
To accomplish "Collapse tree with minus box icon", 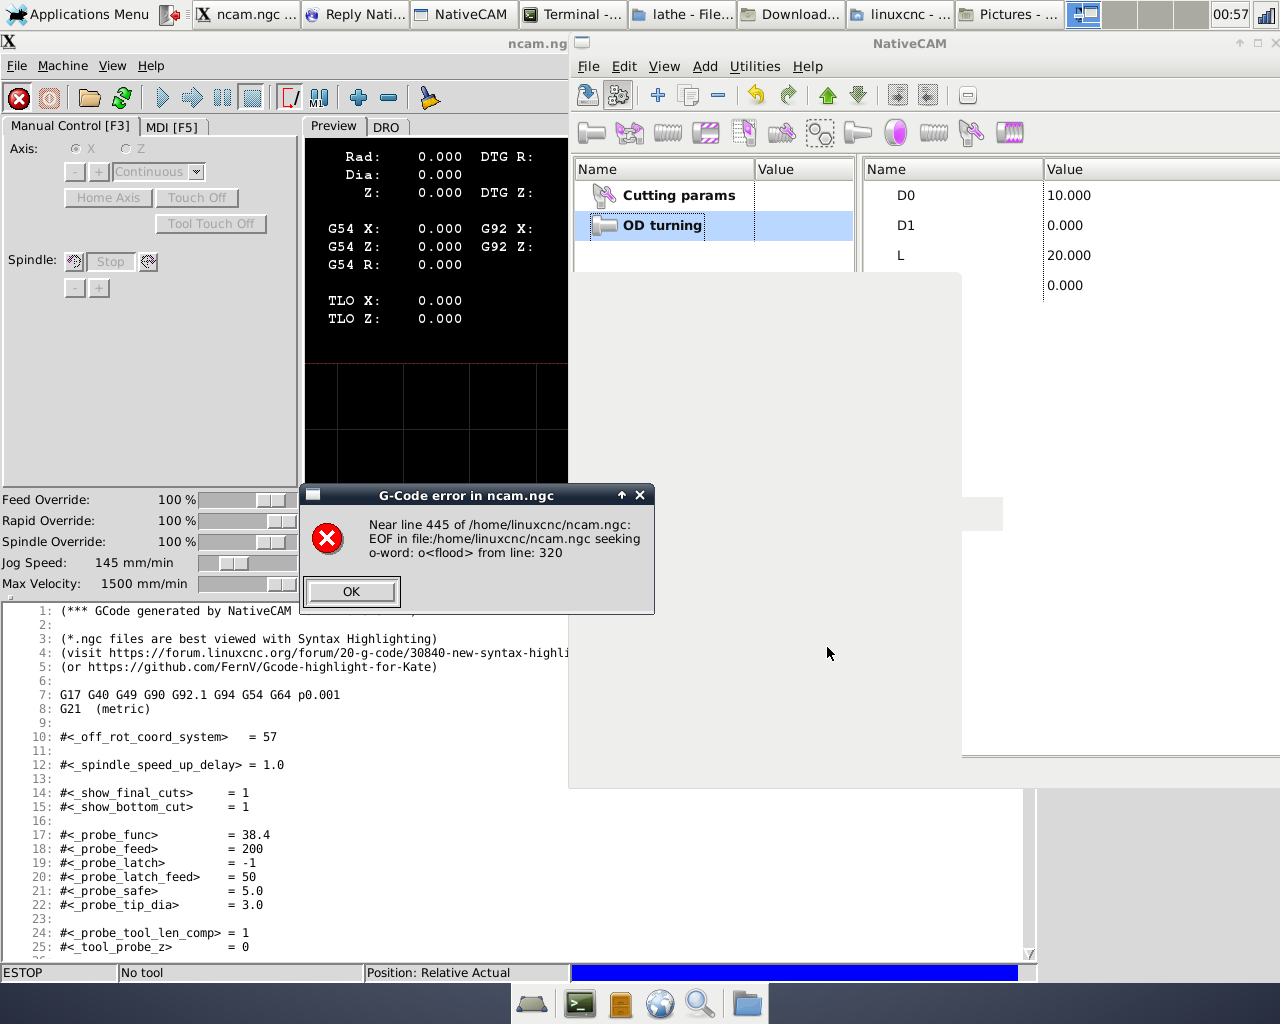I will click(967, 95).
